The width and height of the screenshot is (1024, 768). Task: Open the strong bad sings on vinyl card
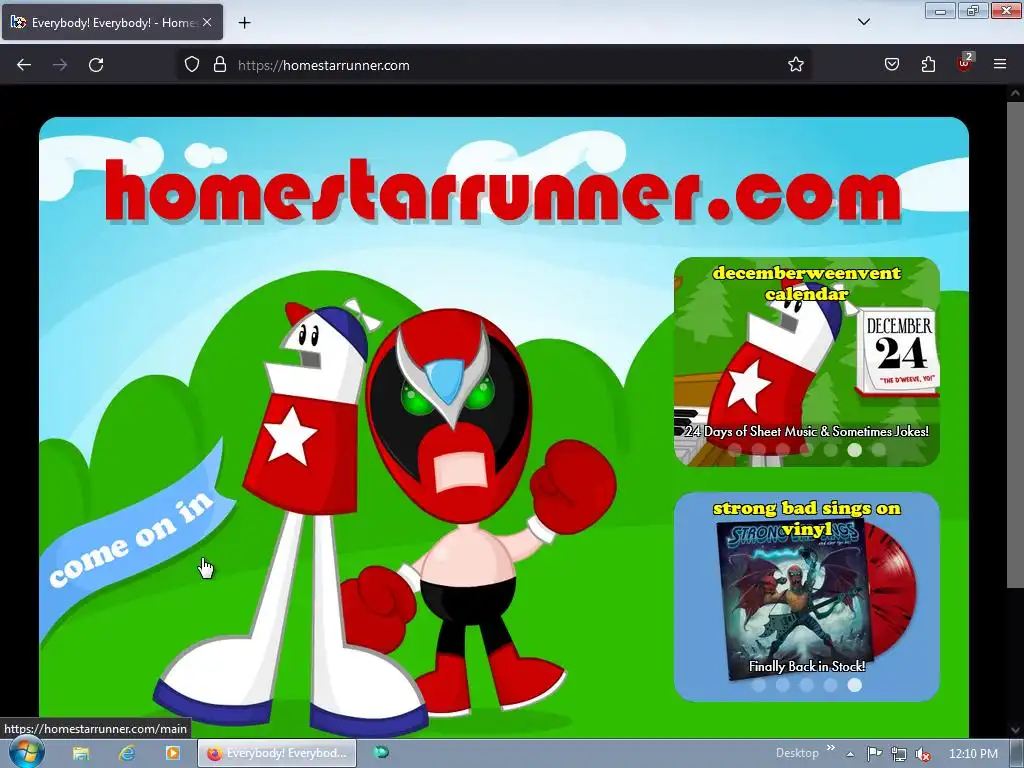(x=807, y=597)
